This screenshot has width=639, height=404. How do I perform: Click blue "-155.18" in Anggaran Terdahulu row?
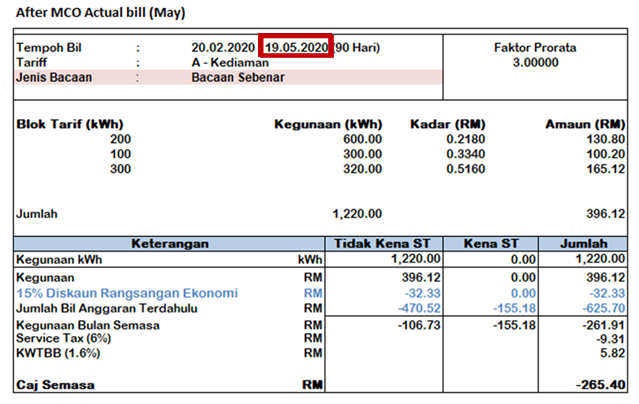tap(514, 308)
